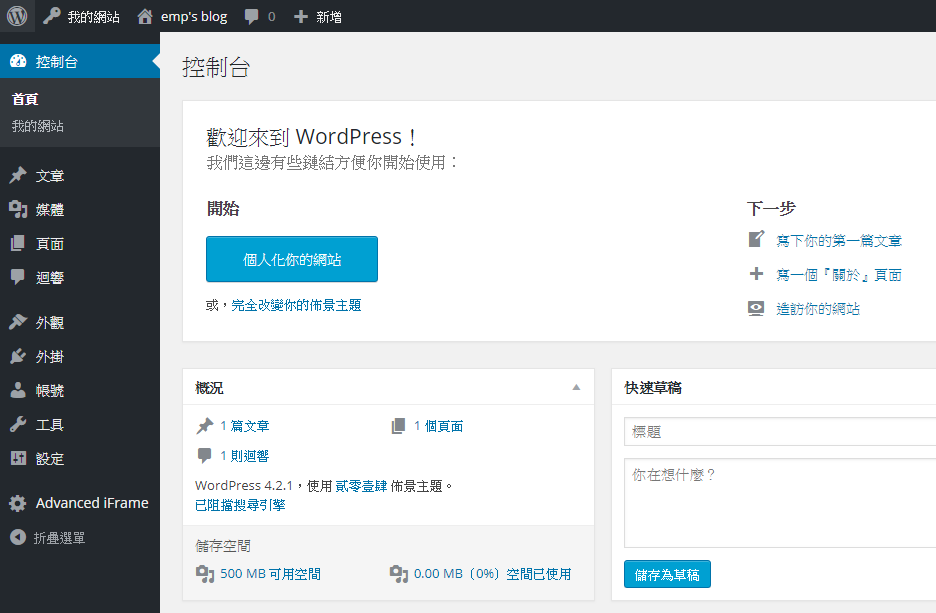Click the media icon beside 0.00 MB 空間已使用

point(399,574)
